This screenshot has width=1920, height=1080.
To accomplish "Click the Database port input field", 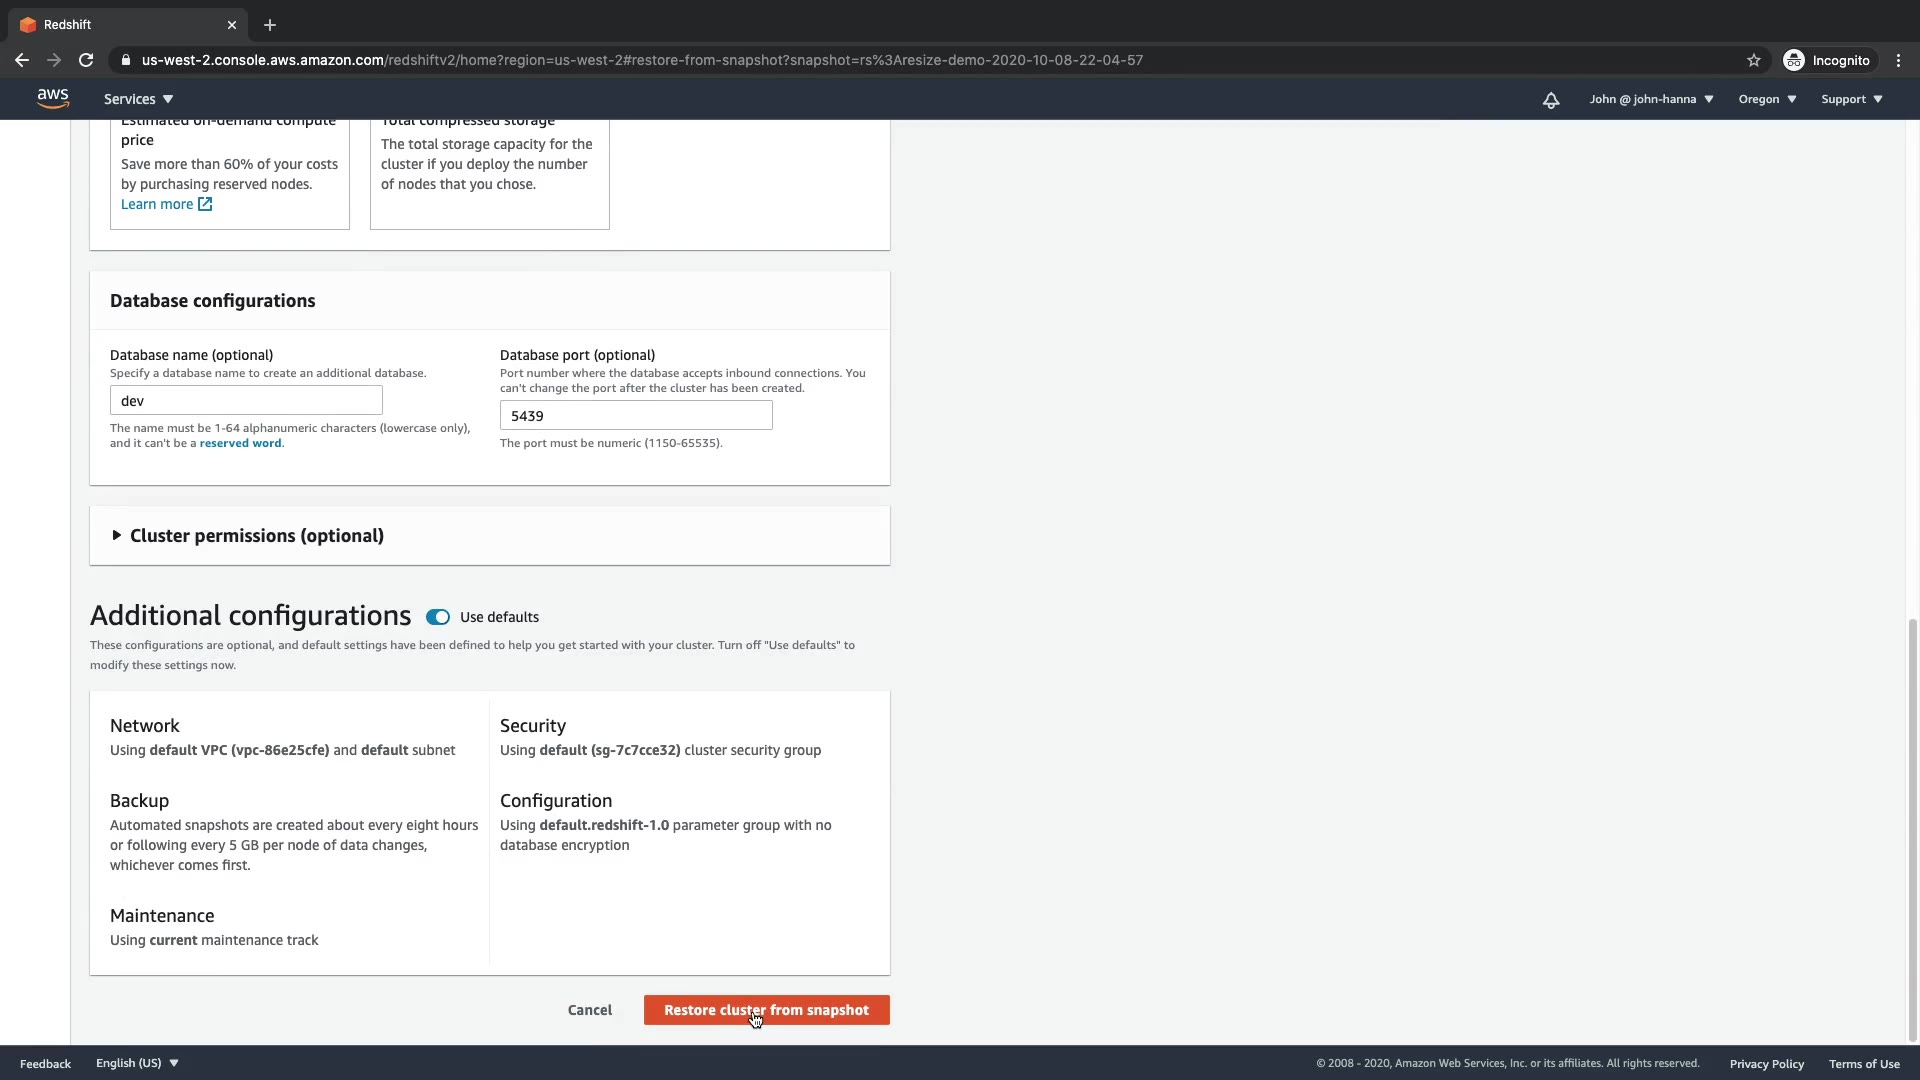I will click(636, 416).
